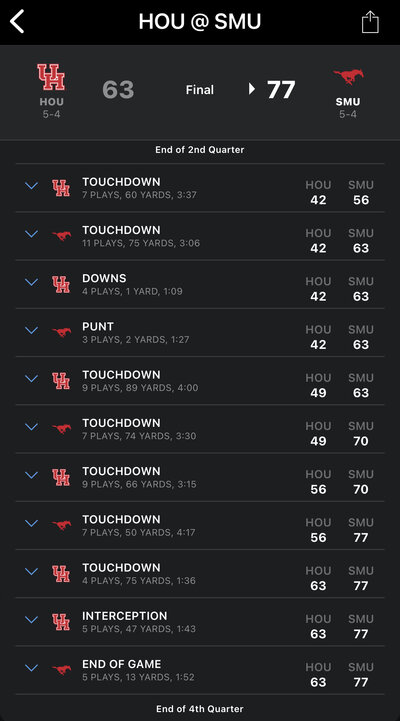Expand the DOWNS drive chevron

point(31,282)
